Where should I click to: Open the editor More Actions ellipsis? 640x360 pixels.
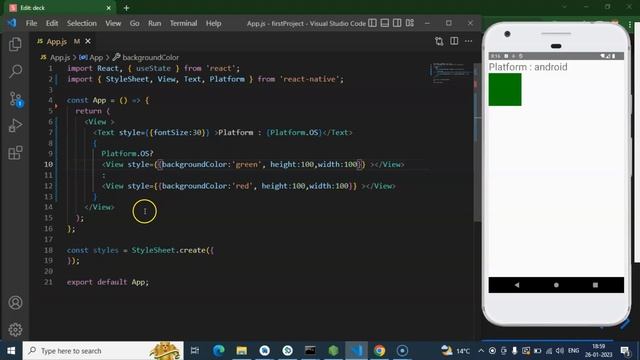pos(469,41)
